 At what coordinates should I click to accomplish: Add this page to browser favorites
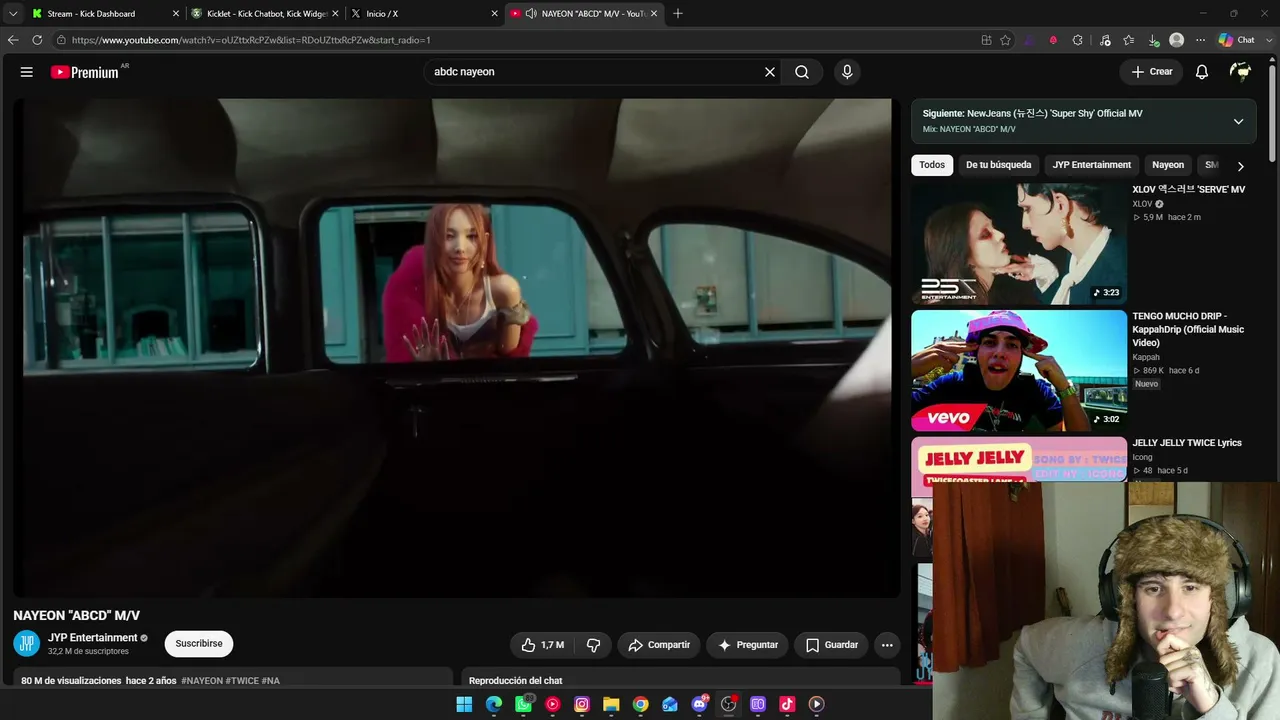pyautogui.click(x=1005, y=40)
